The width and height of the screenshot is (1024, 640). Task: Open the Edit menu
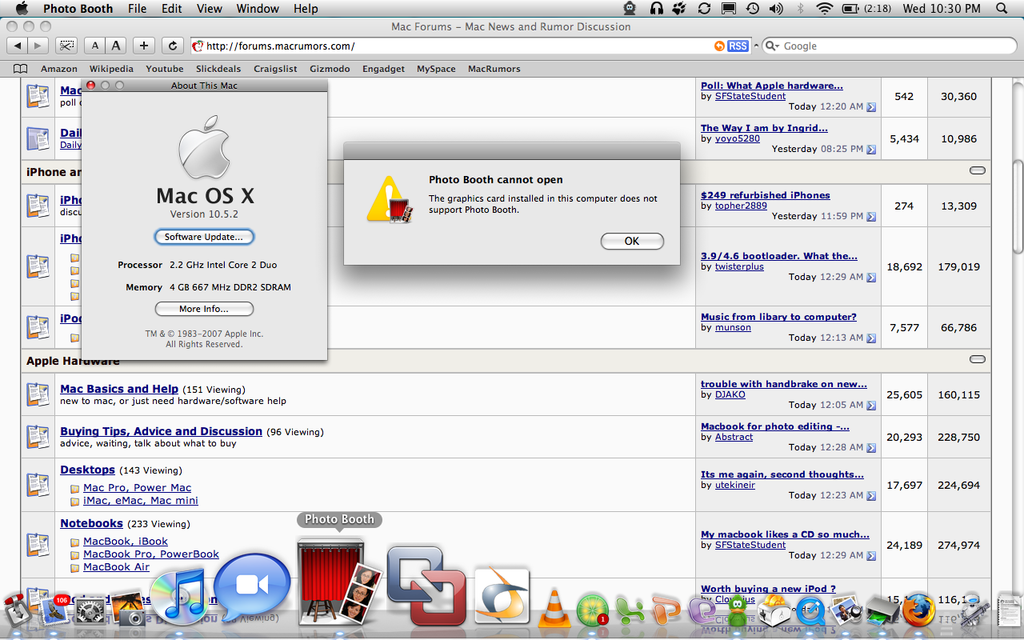point(172,8)
